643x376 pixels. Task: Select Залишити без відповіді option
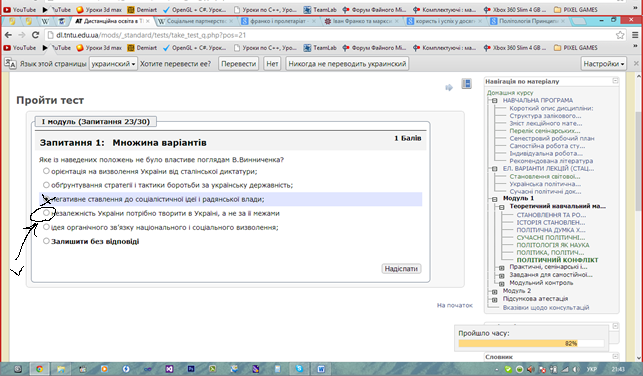tap(46, 241)
